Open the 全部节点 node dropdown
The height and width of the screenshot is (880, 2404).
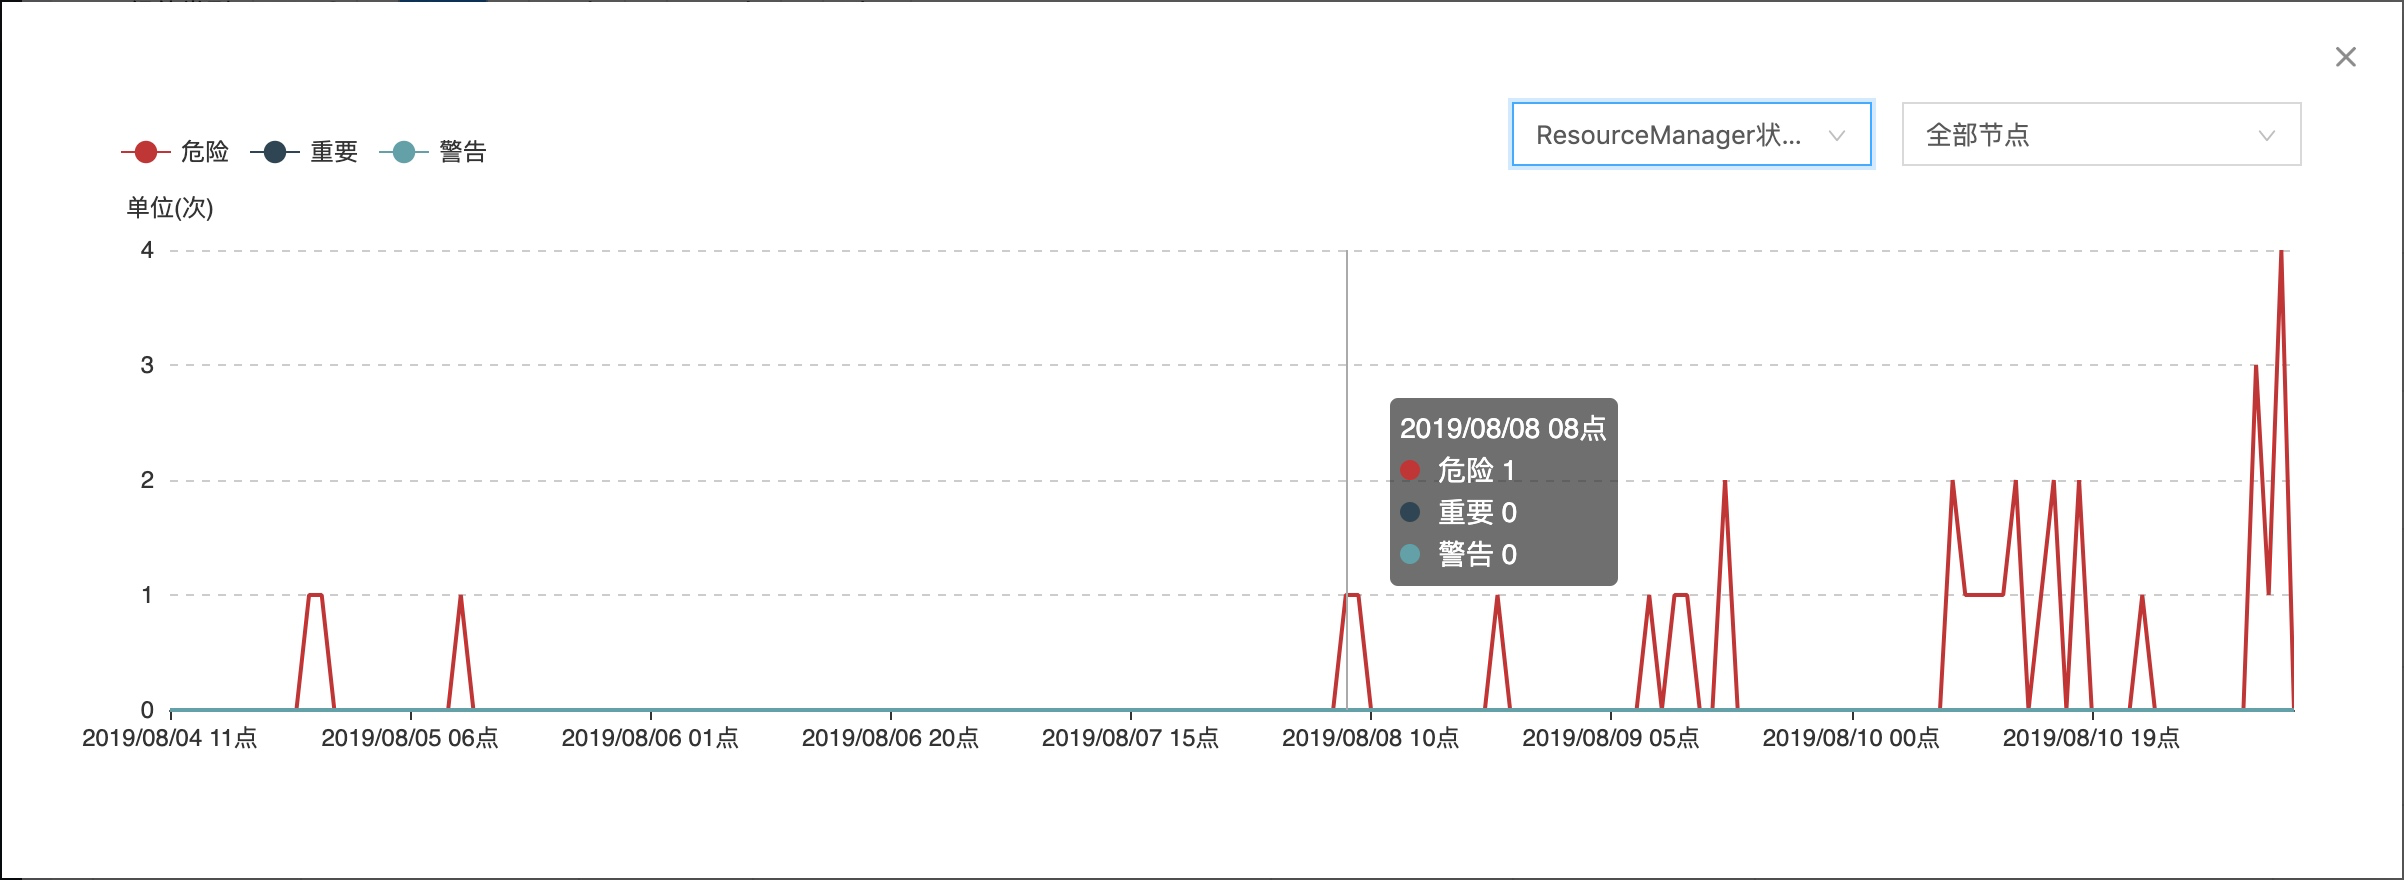2101,134
